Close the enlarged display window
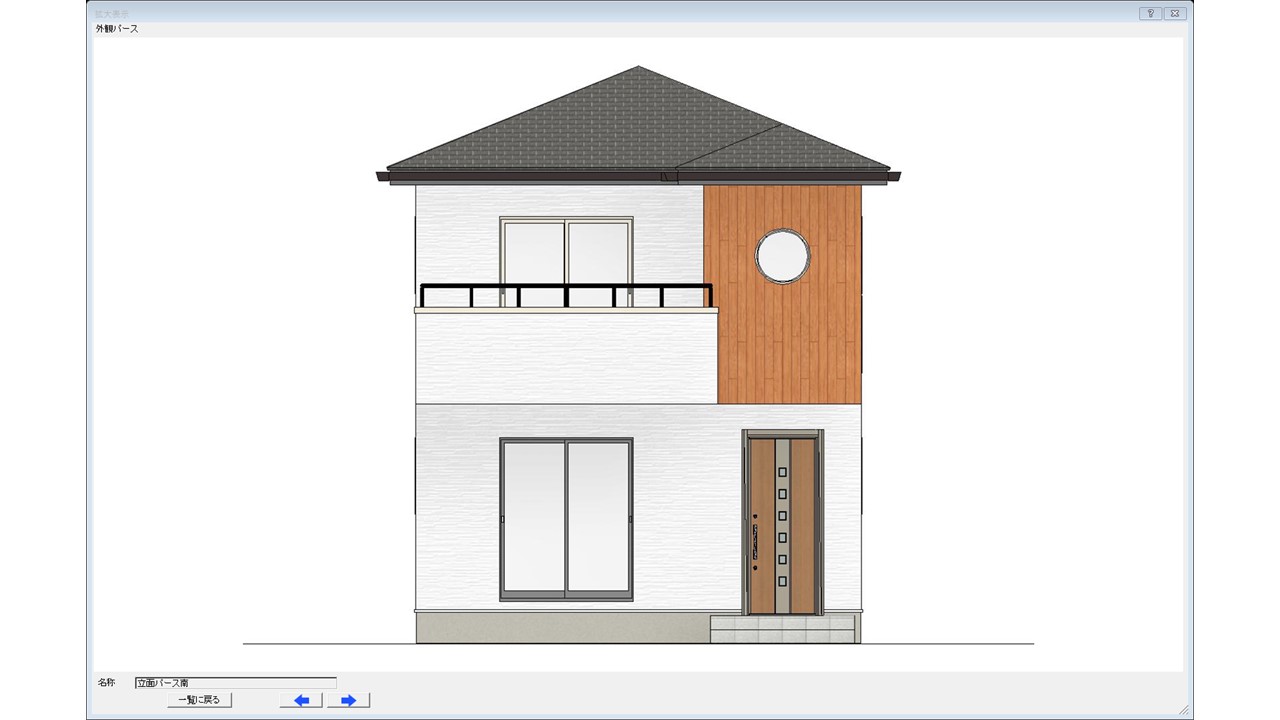1280x720 pixels. pos(1175,13)
